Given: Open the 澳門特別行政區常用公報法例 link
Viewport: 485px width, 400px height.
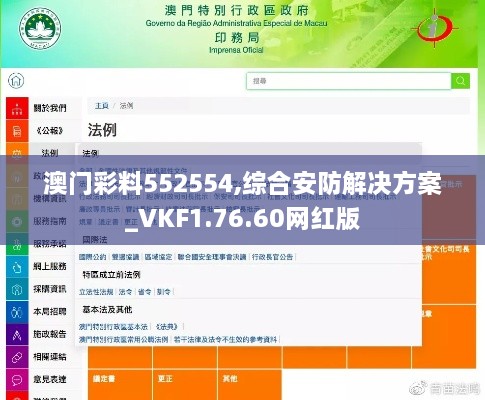Looking at the screenshot, I should click(123, 340).
